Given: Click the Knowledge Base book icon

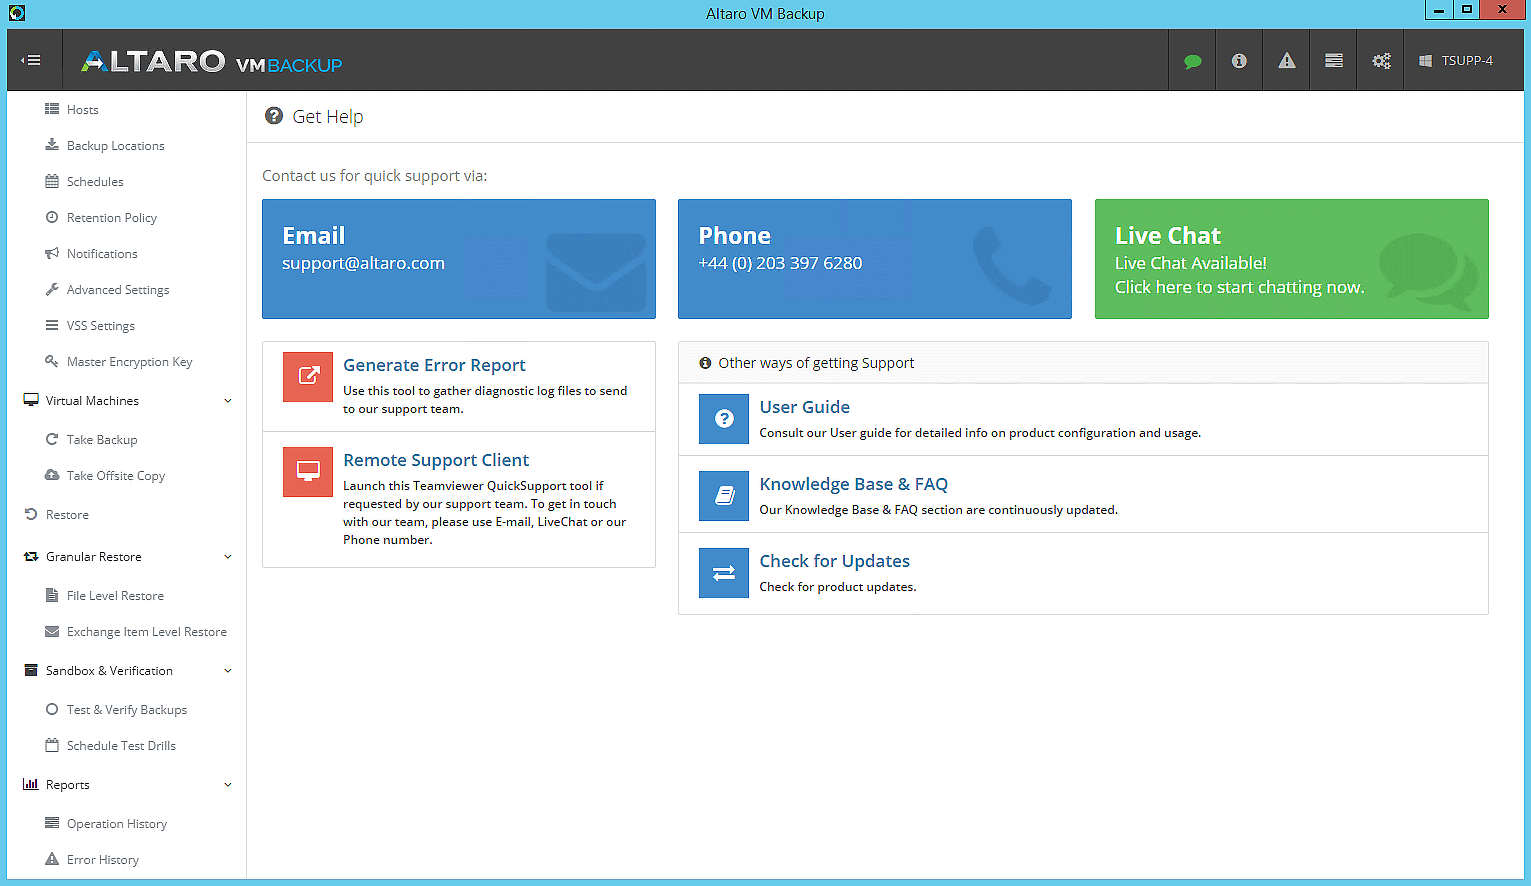Looking at the screenshot, I should pos(724,496).
